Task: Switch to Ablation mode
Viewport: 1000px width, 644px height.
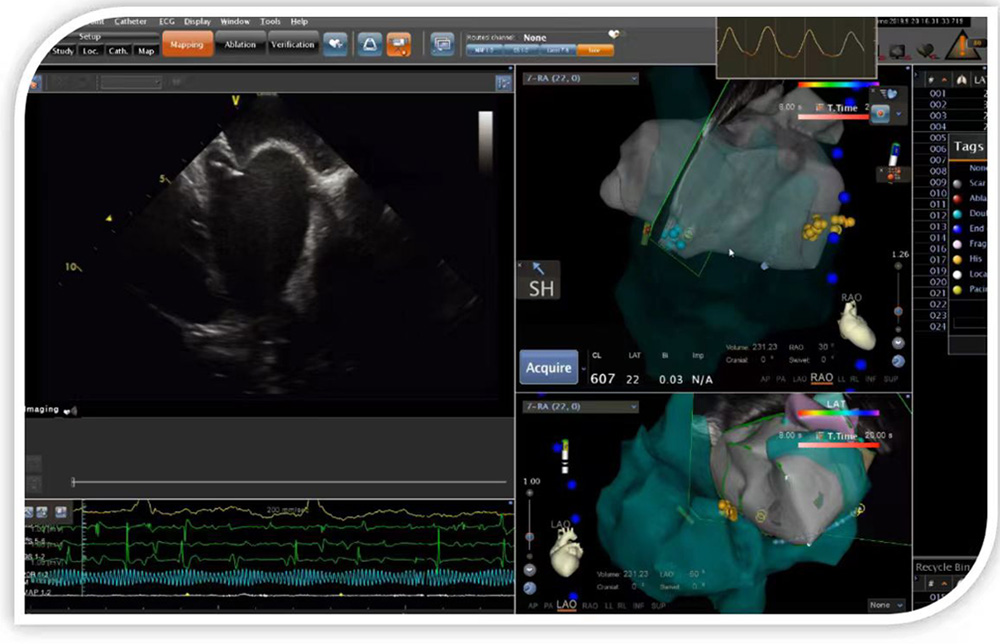Action: tap(240, 45)
